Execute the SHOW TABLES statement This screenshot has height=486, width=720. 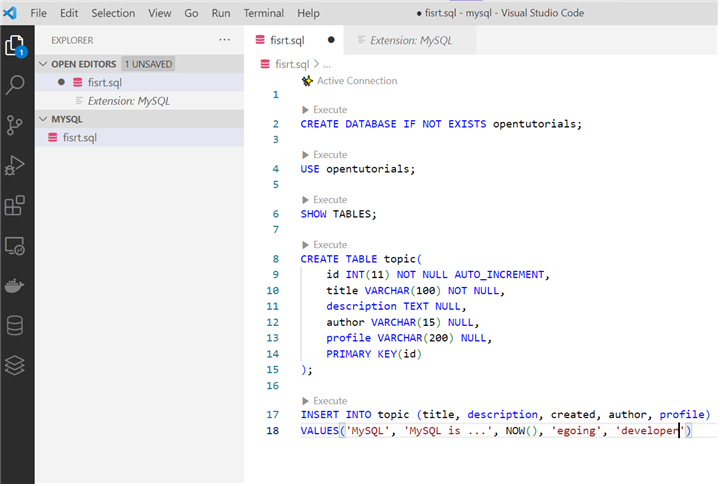(x=325, y=200)
